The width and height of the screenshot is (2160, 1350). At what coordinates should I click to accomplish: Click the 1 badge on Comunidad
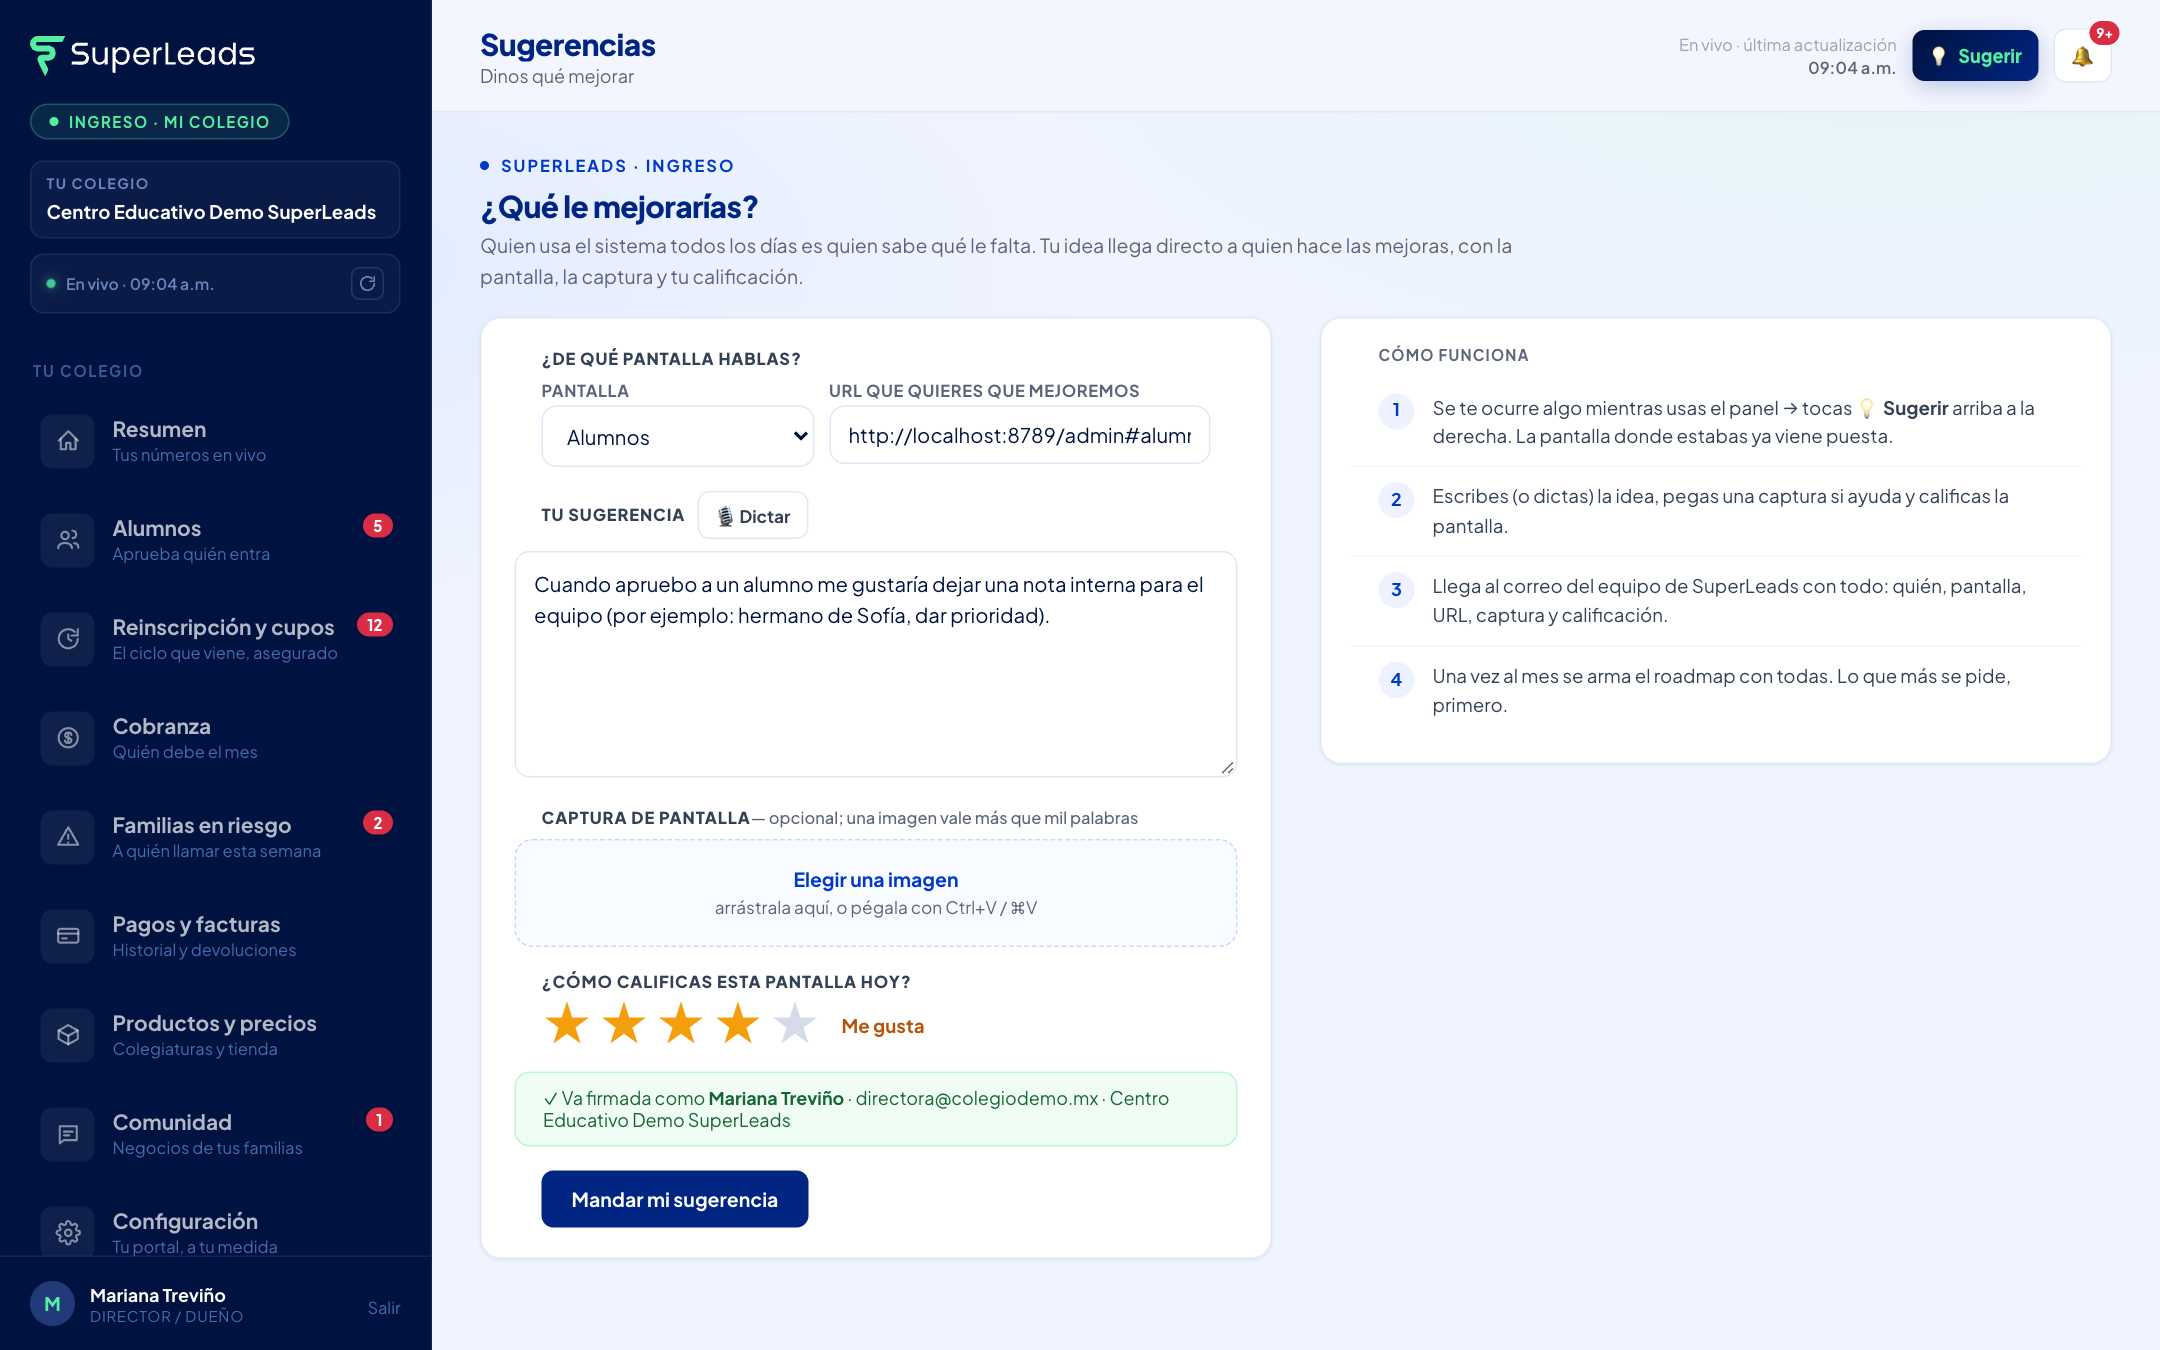click(379, 1120)
